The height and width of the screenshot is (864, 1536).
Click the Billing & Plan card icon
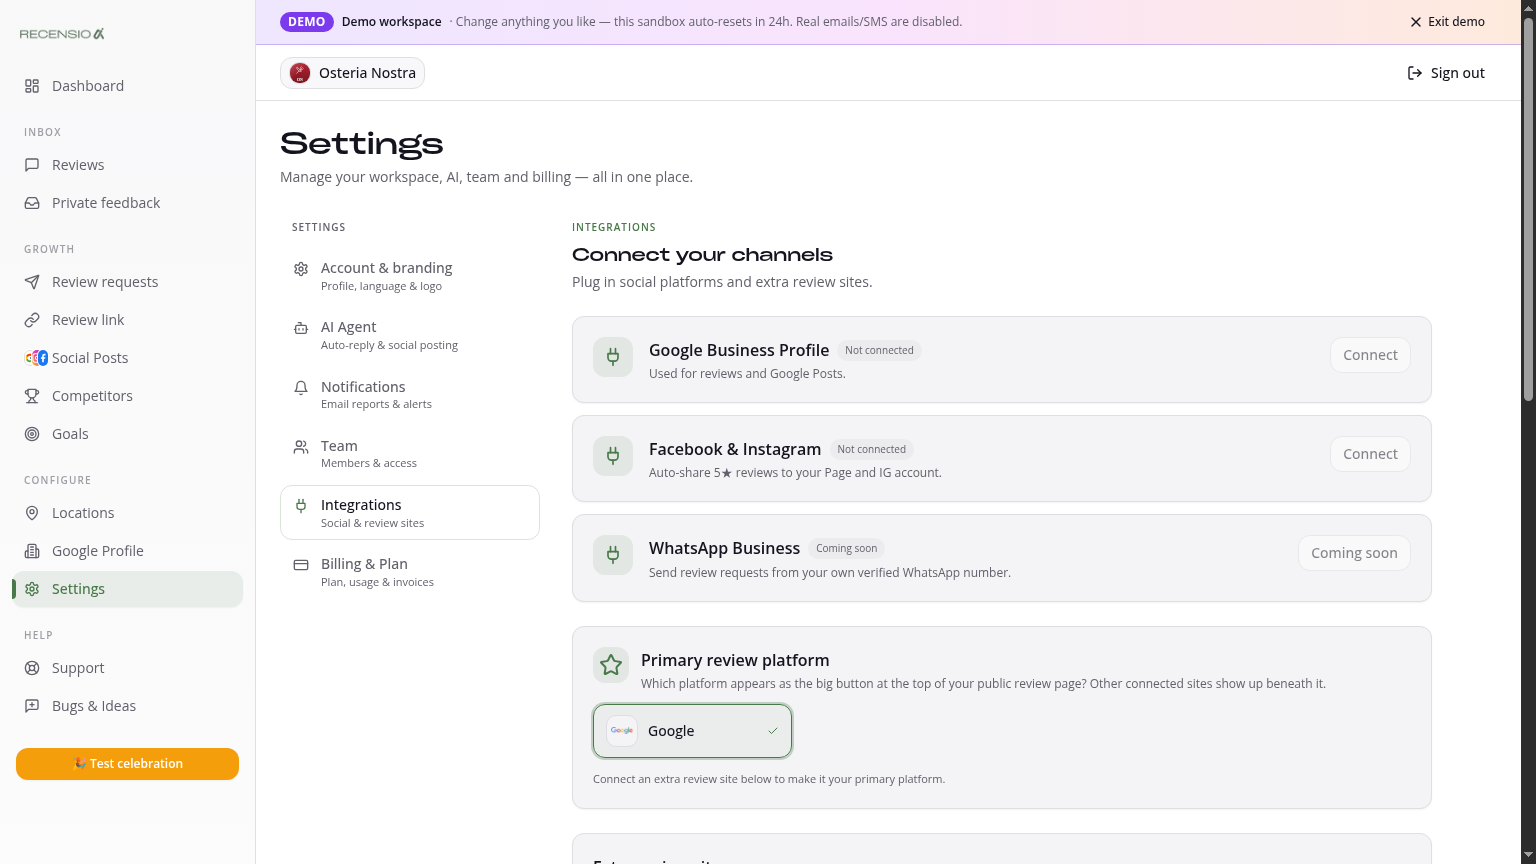click(301, 565)
